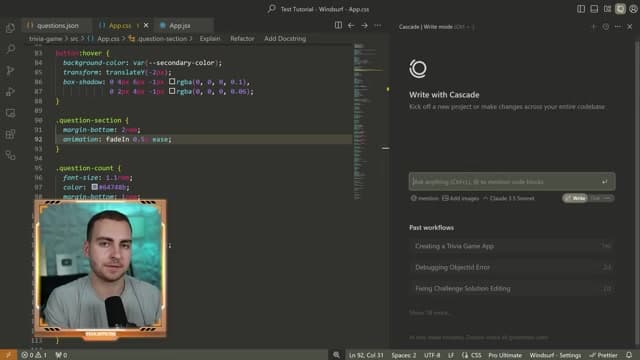The width and height of the screenshot is (640, 360).
Task: Click Ln 92, Col 31 in status bar
Action: coord(366,355)
